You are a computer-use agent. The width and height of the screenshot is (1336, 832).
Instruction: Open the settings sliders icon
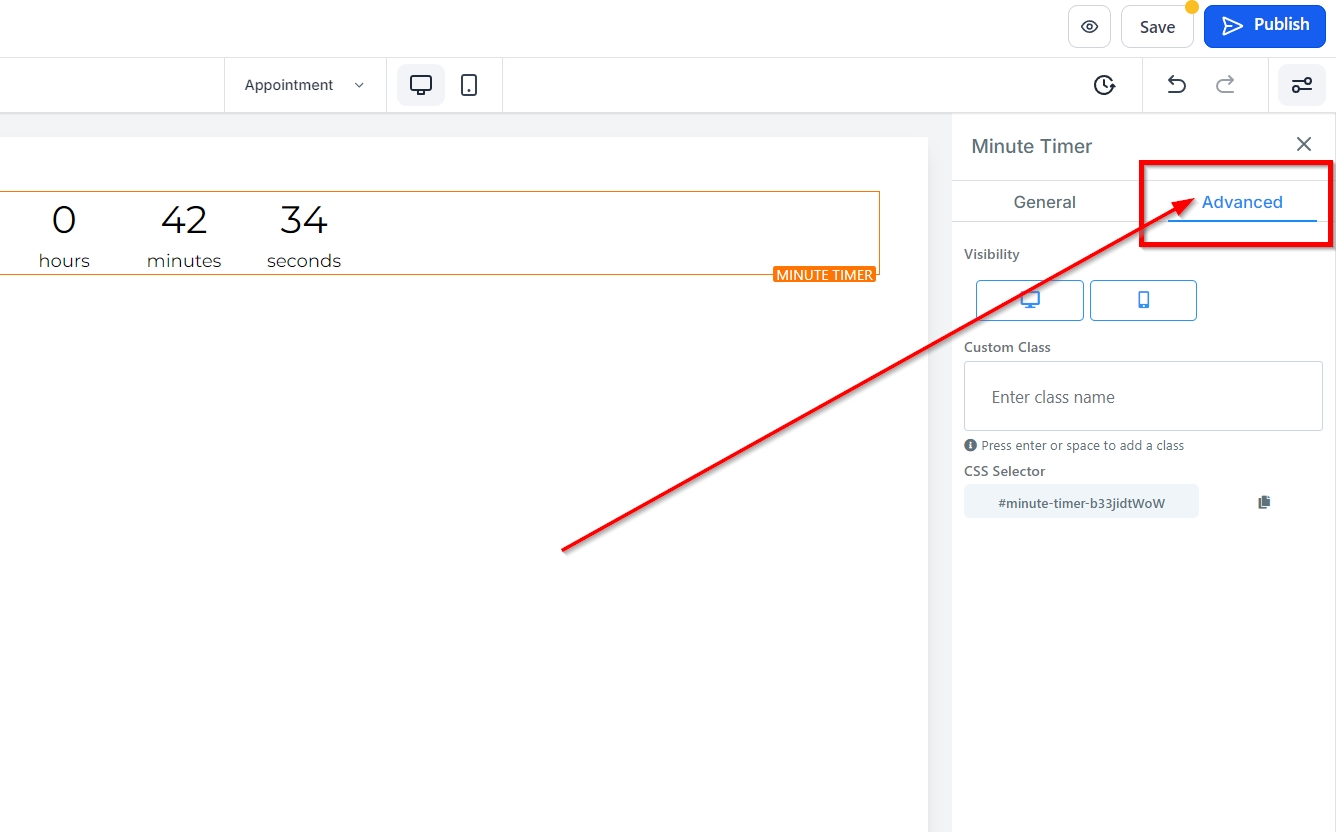1302,85
